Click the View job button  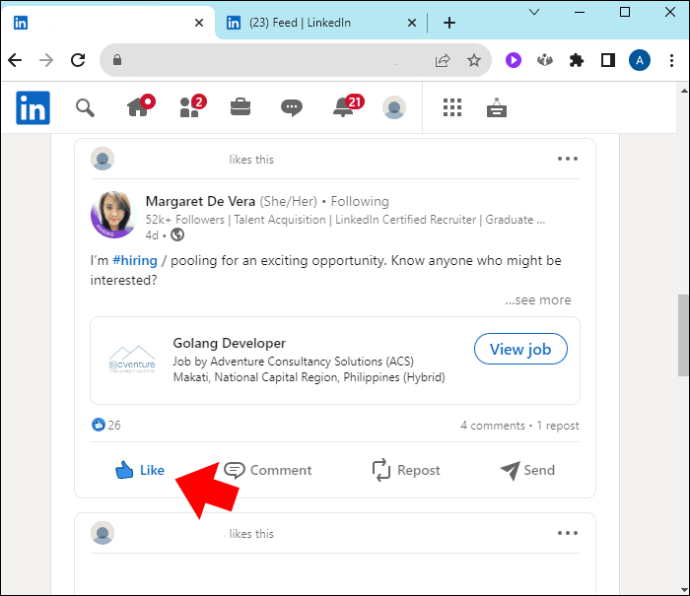[521, 349]
